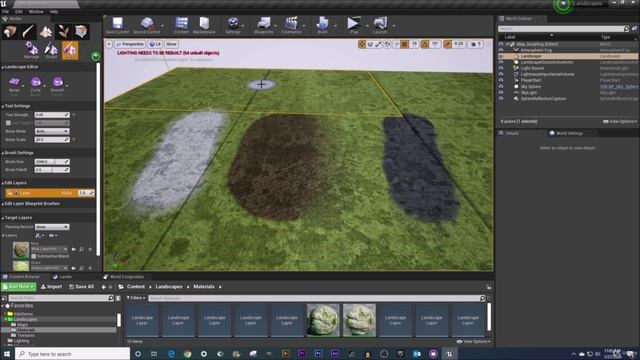Switch to the Levels tab

tap(62, 277)
